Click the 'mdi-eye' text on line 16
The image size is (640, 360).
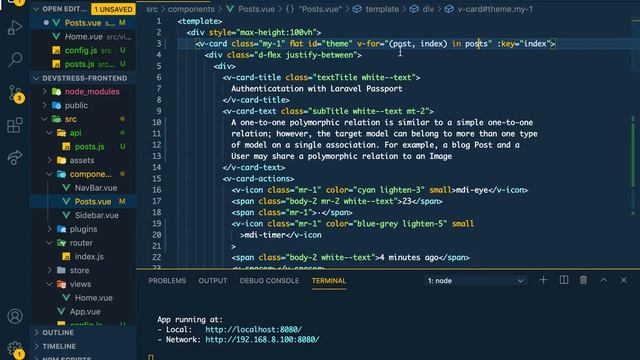coord(472,190)
